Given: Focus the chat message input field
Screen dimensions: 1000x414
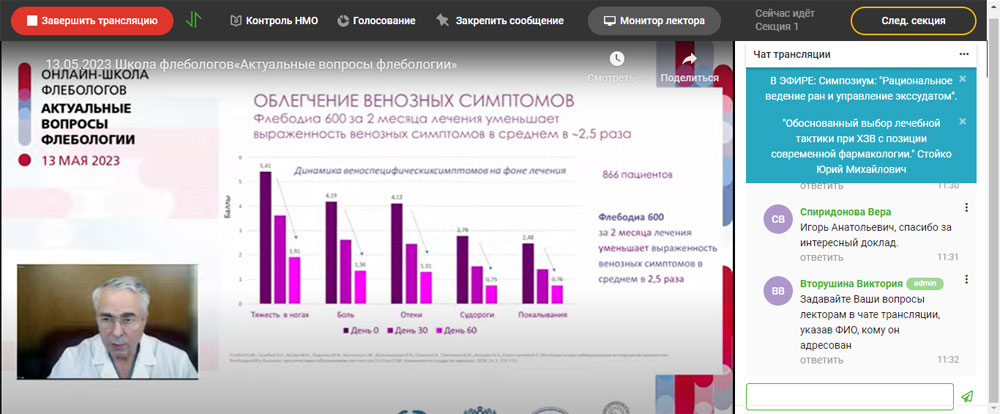Looking at the screenshot, I should [849, 396].
